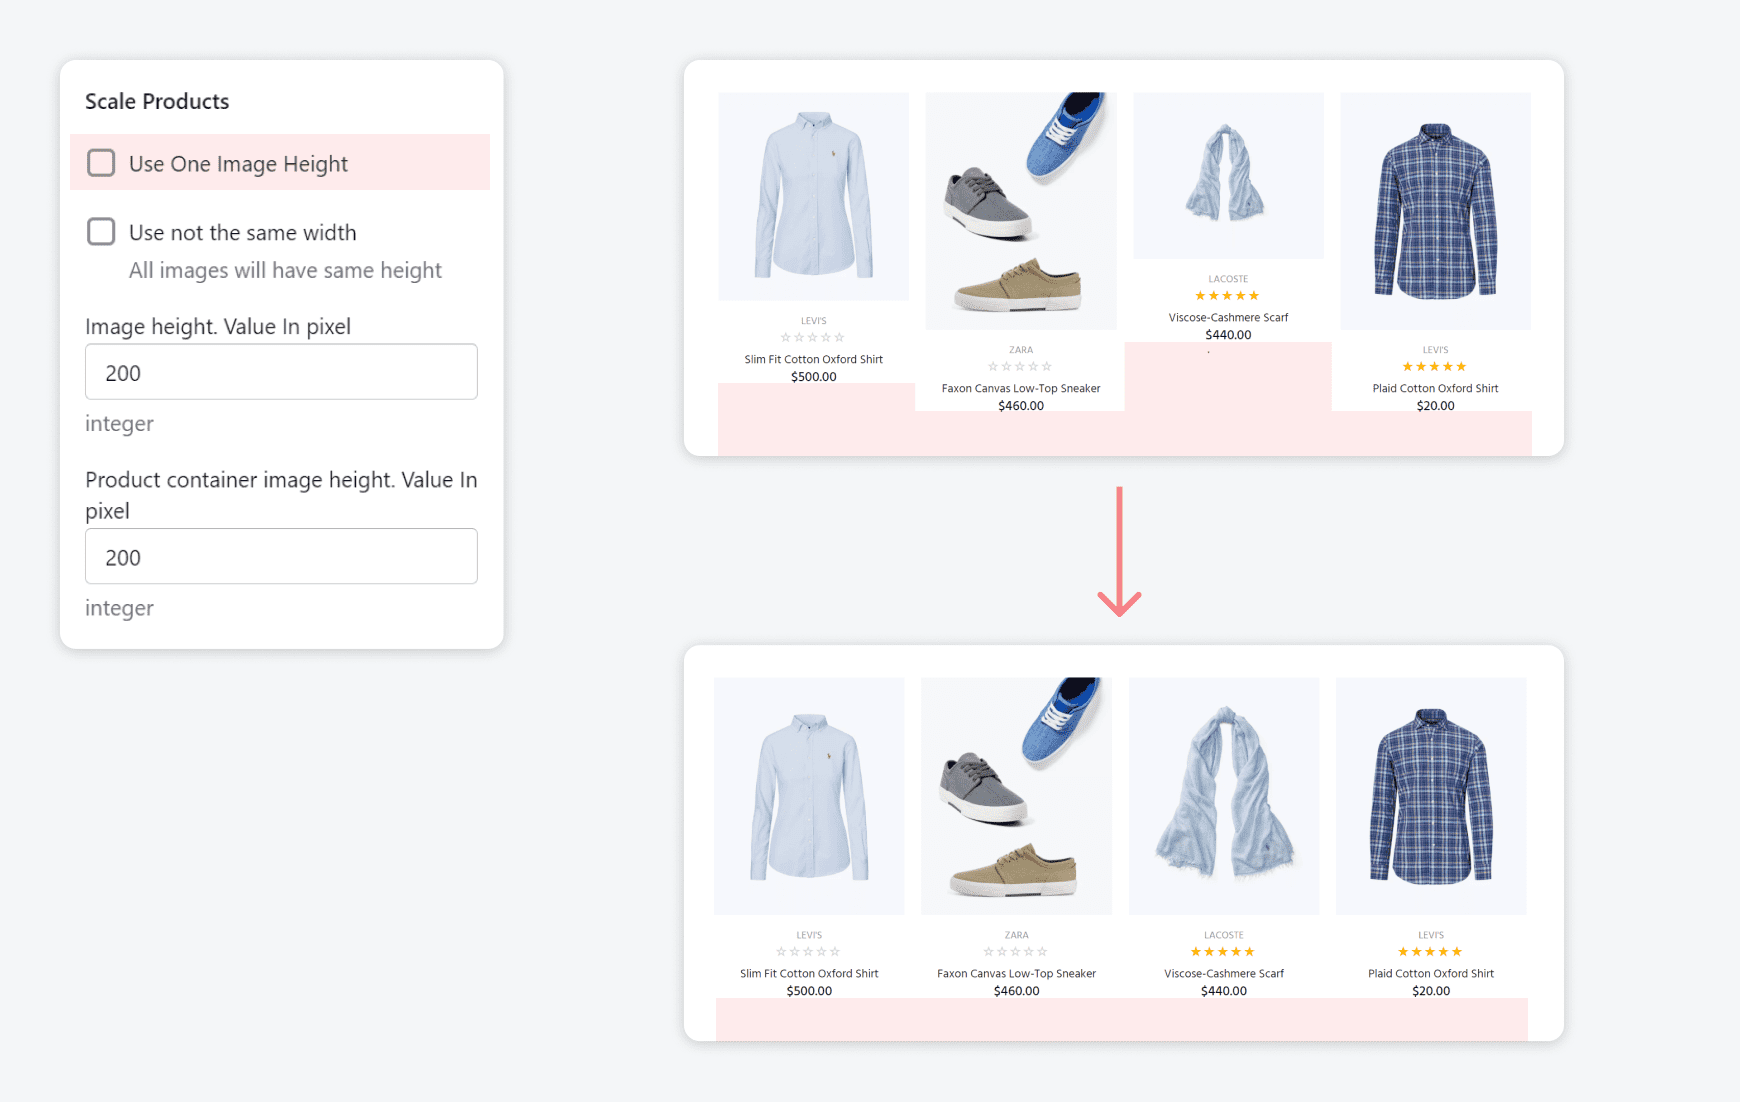1740x1102 pixels.
Task: Click the empty star rating under ZARA in top preview
Action: click(x=1020, y=367)
